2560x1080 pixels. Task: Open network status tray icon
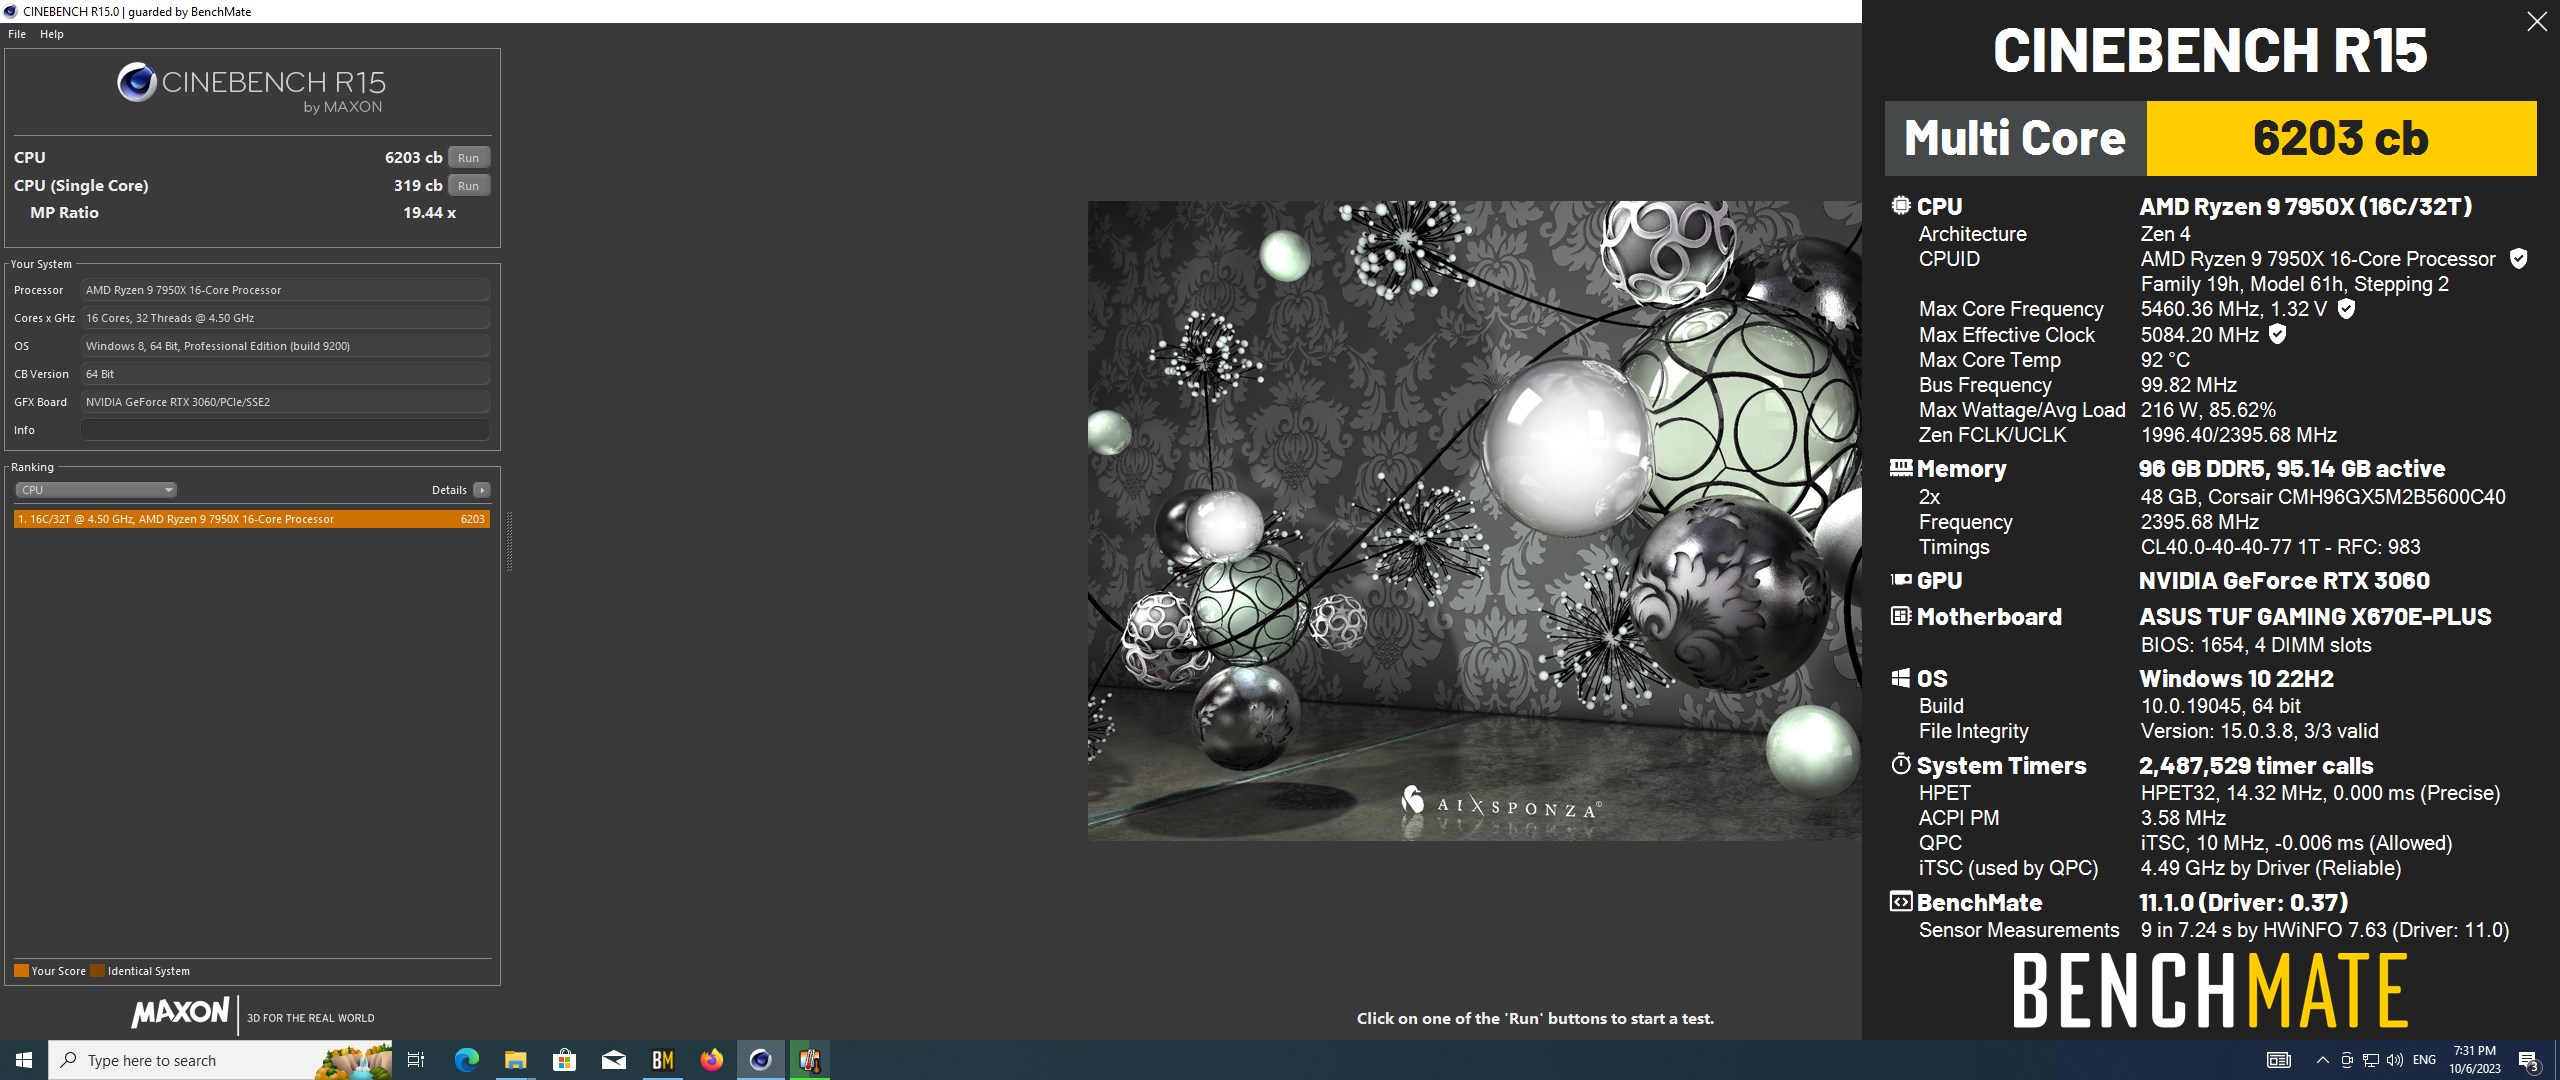point(2370,1060)
